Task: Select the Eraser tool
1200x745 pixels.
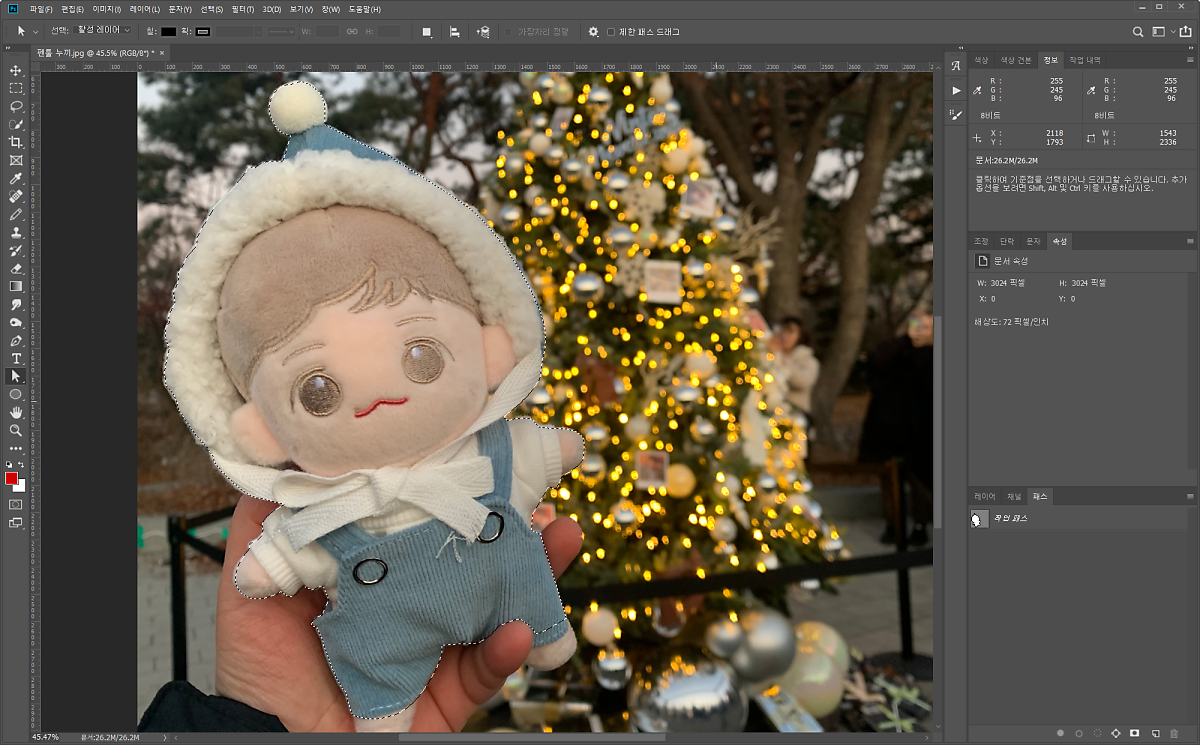Action: click(x=16, y=268)
